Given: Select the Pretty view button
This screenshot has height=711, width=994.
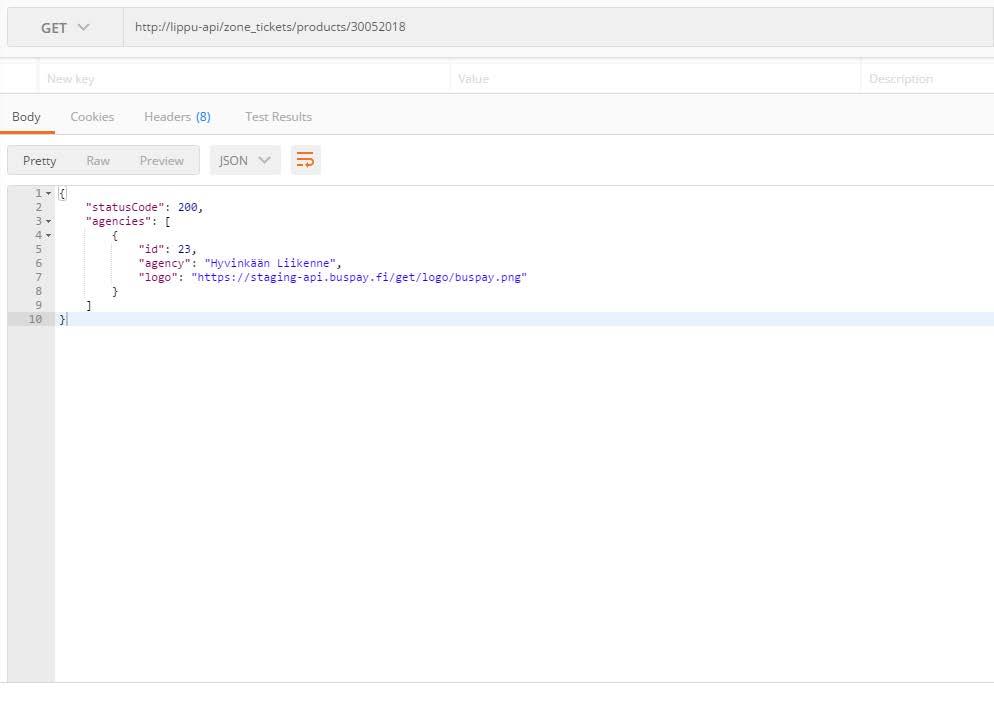Looking at the screenshot, I should pos(39,160).
